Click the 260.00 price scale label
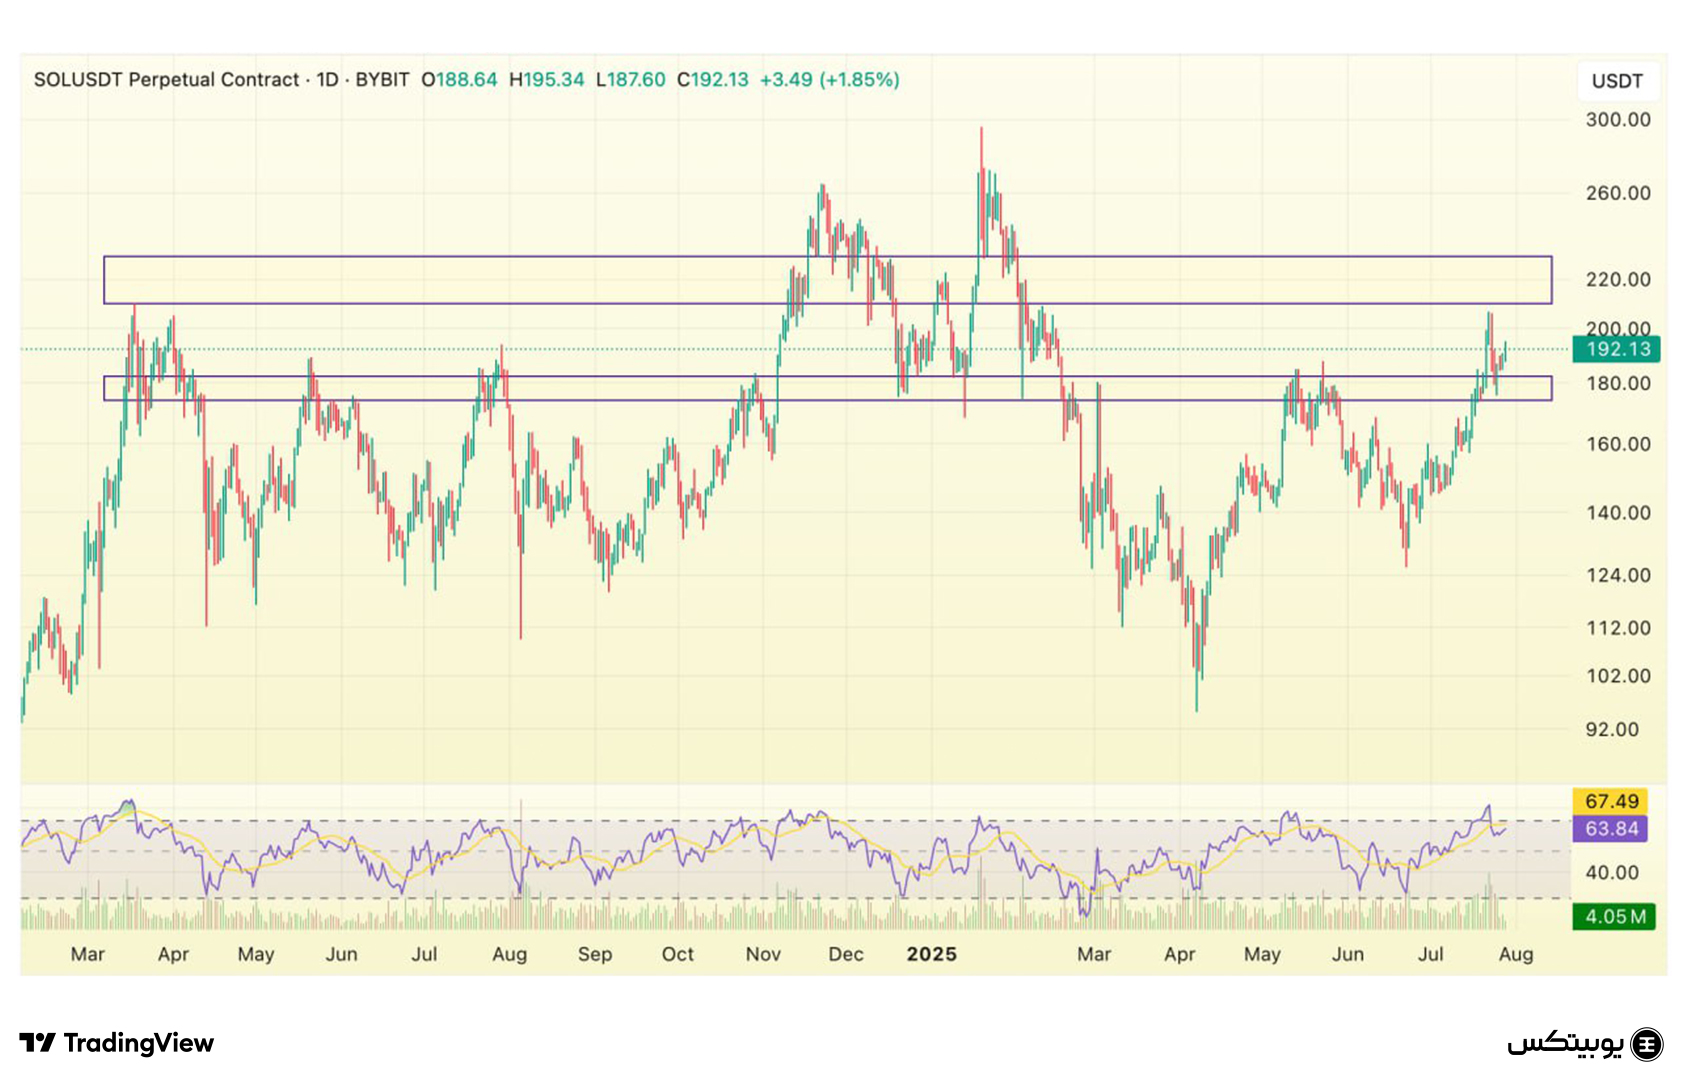The height and width of the screenshot is (1080, 1688). [1617, 193]
